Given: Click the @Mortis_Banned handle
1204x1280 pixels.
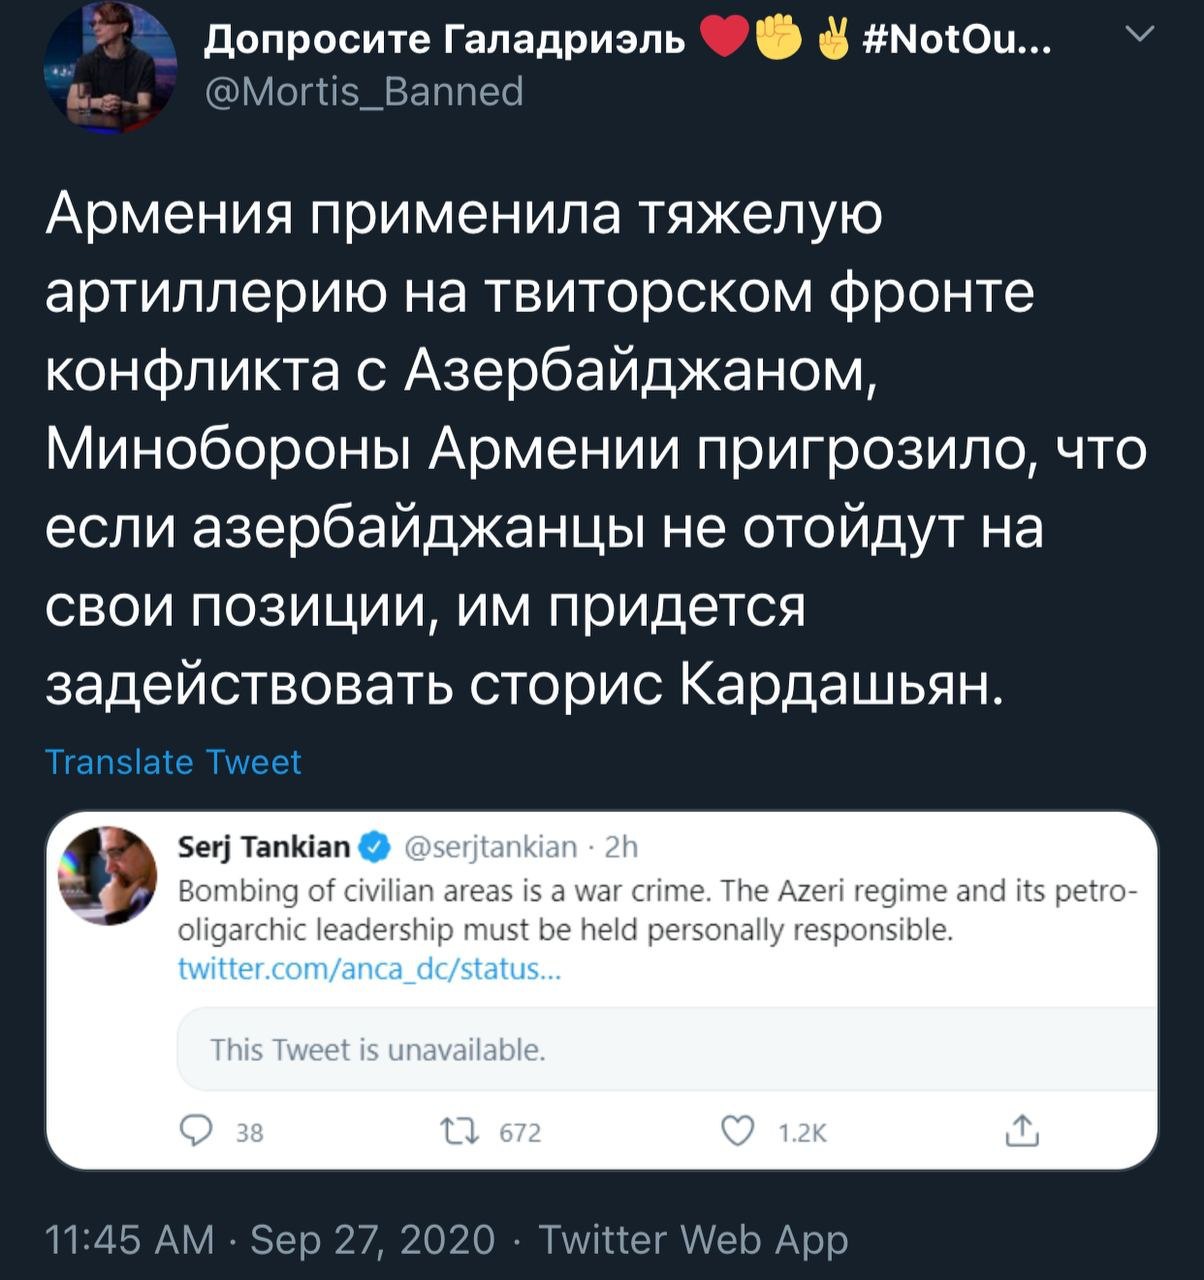Looking at the screenshot, I should pos(364,92).
